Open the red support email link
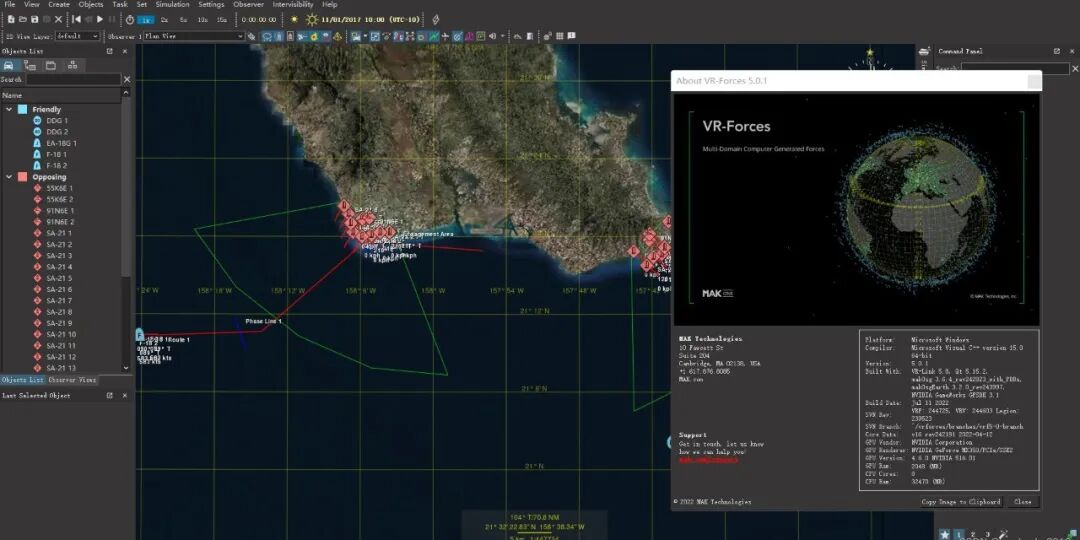The image size is (1080, 540). pyautogui.click(x=708, y=459)
